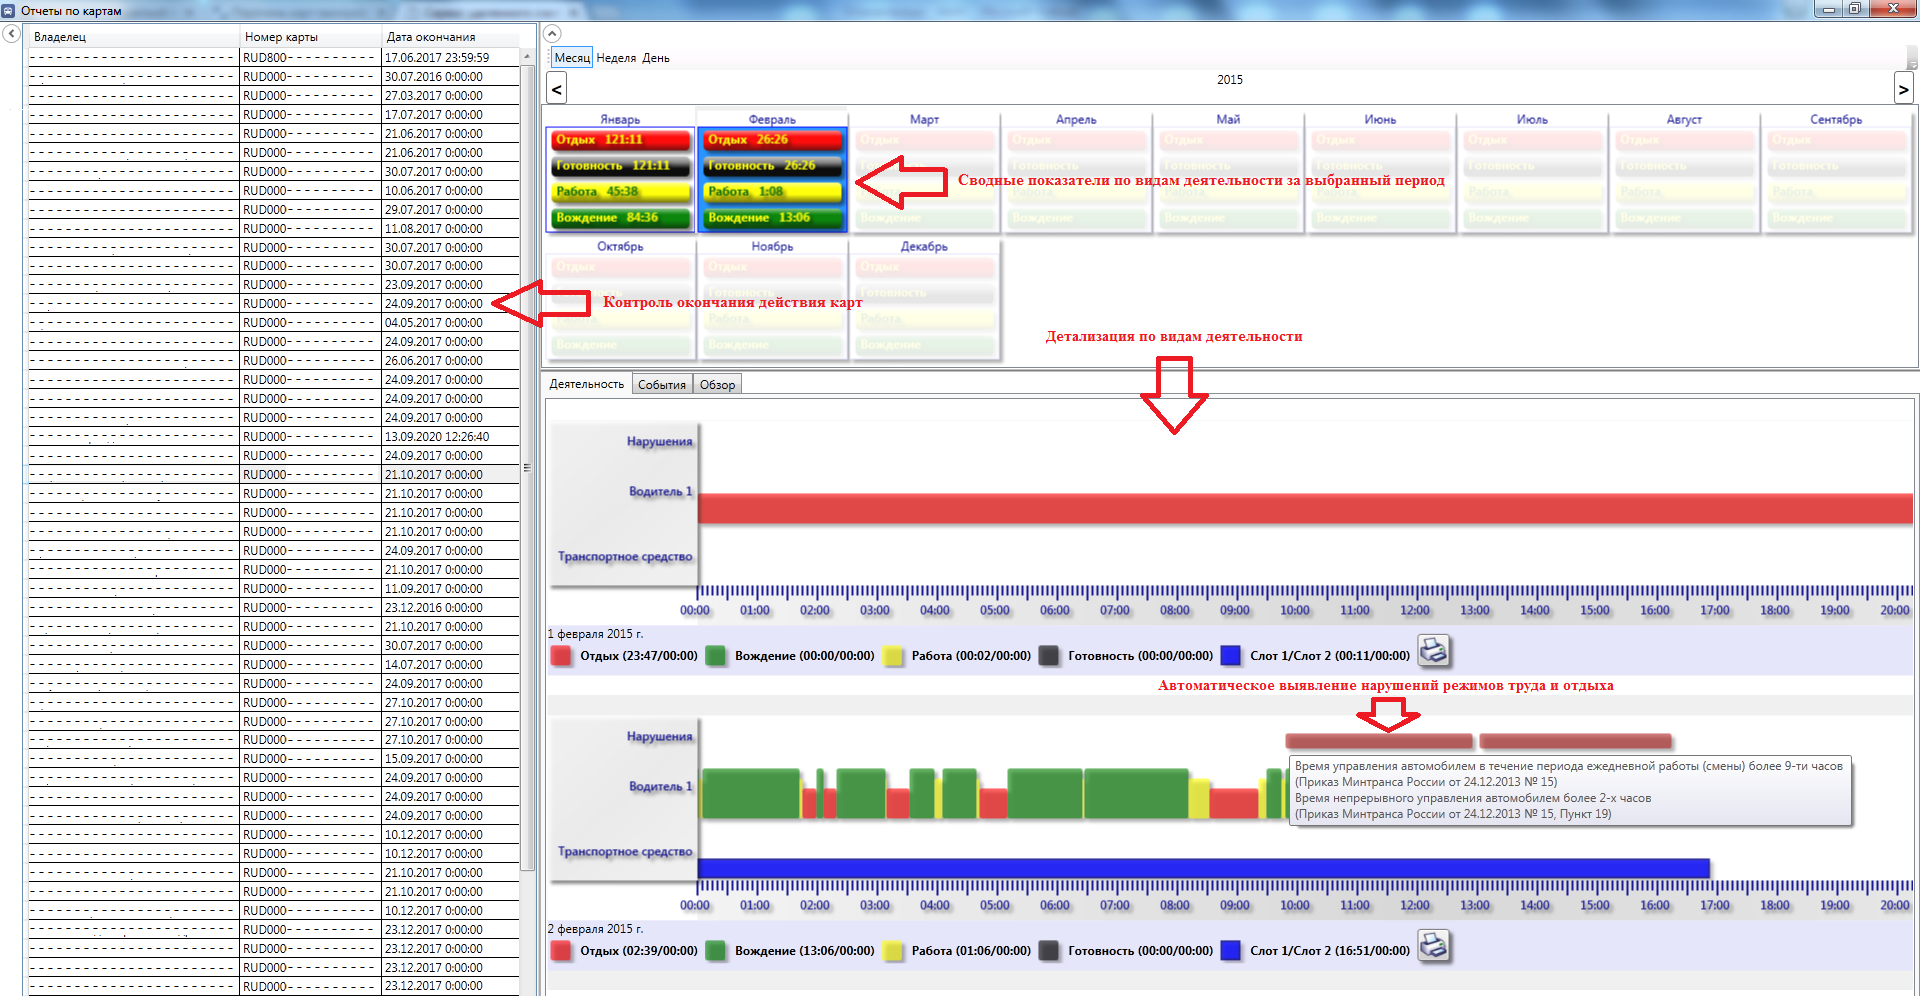Collapse the calendar panel with round arrow
Image resolution: width=1920 pixels, height=996 pixels.
[x=552, y=34]
